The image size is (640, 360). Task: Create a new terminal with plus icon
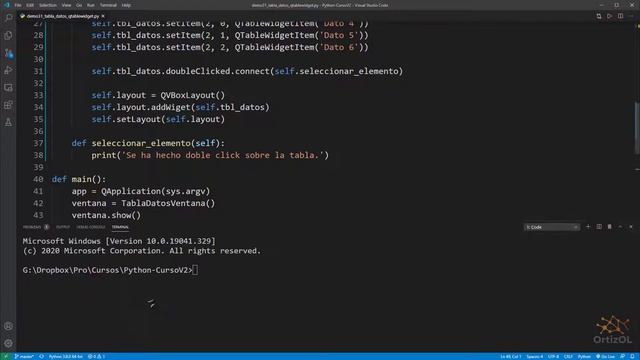tap(588, 227)
